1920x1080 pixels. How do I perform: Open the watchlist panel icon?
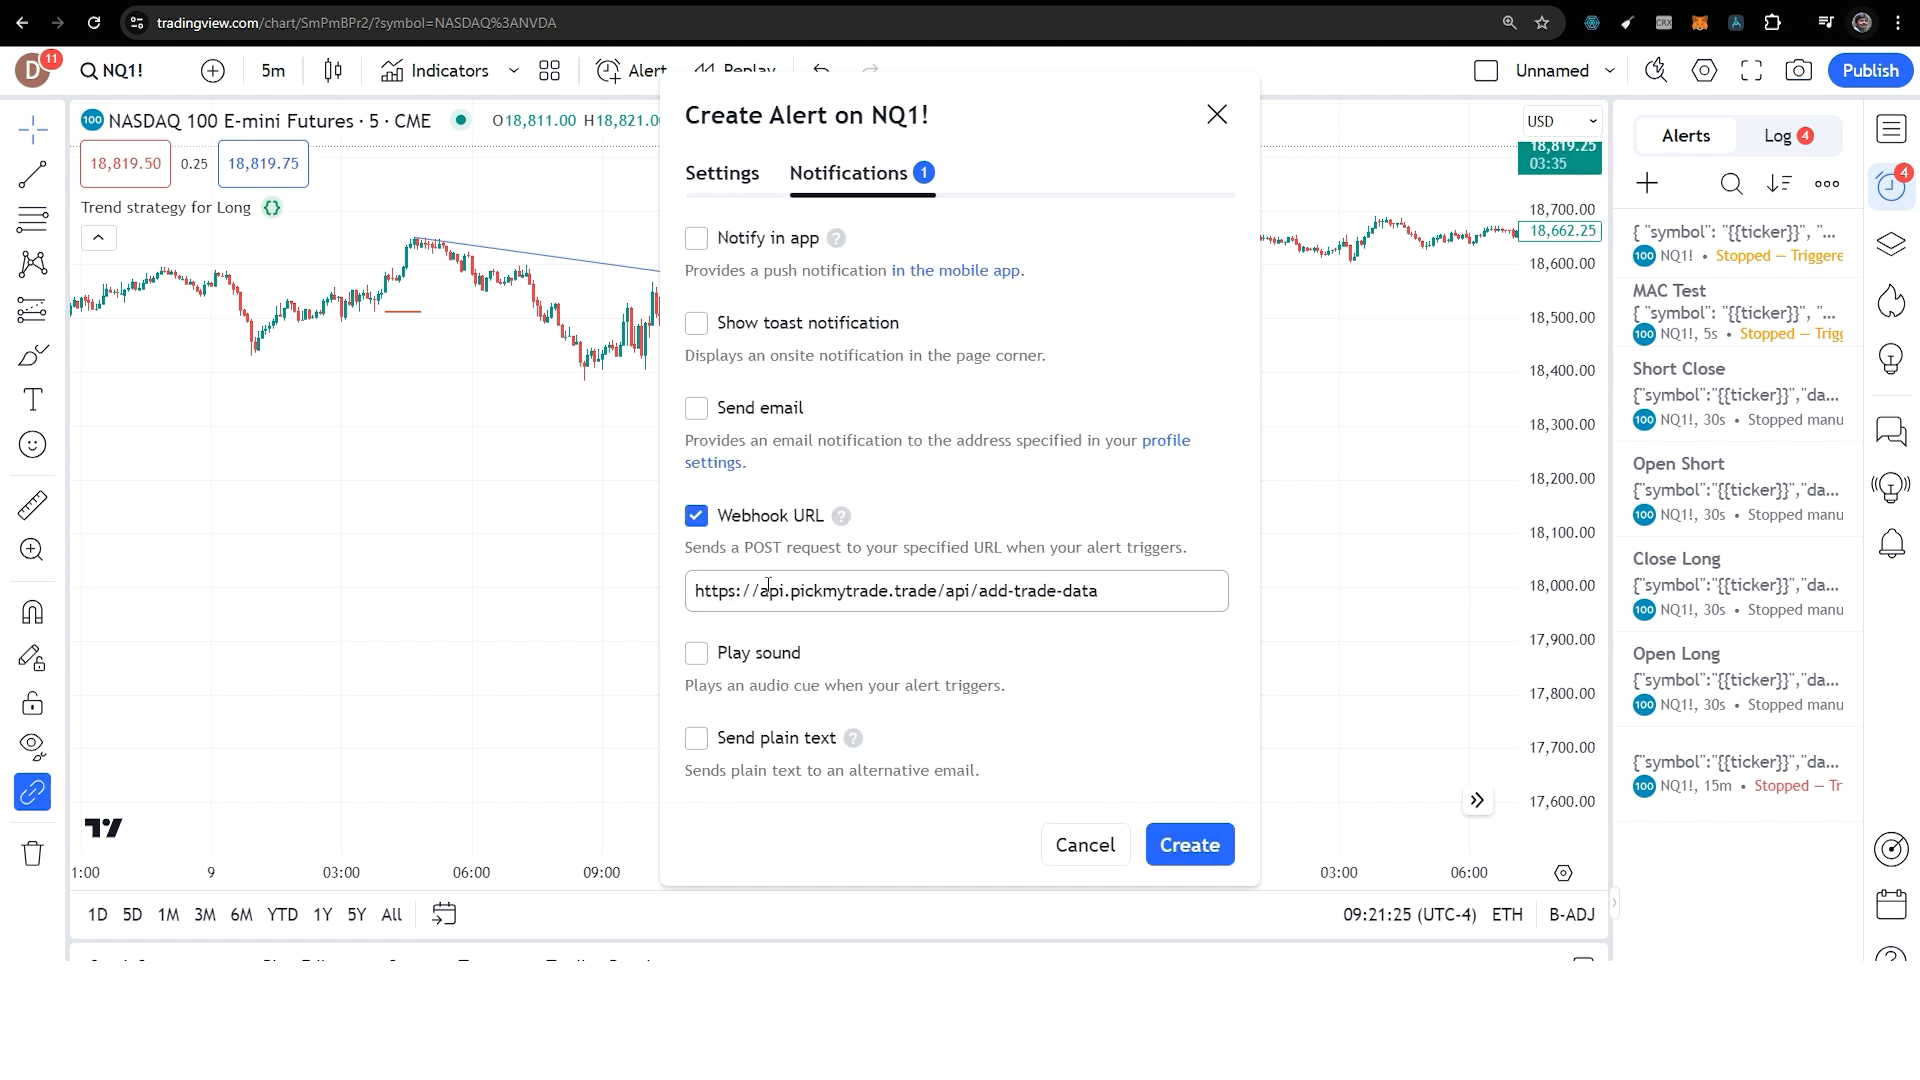point(1891,129)
